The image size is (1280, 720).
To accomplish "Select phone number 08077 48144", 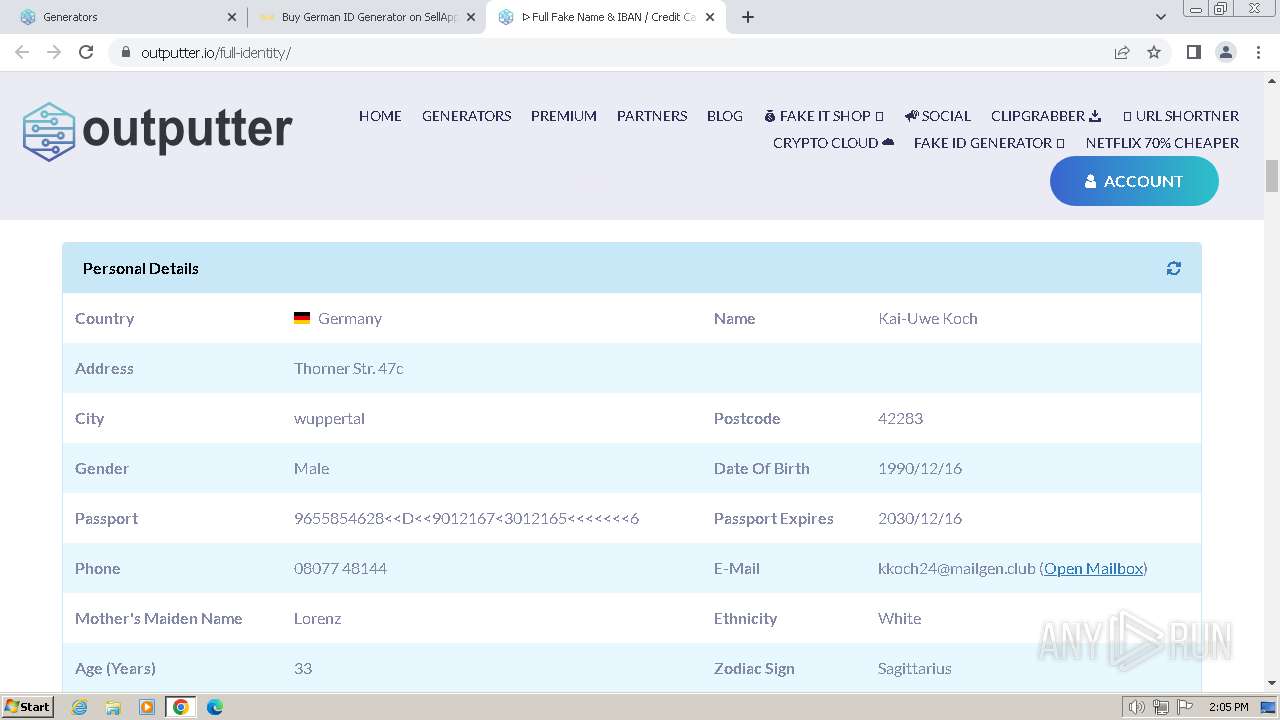I will coord(340,568).
